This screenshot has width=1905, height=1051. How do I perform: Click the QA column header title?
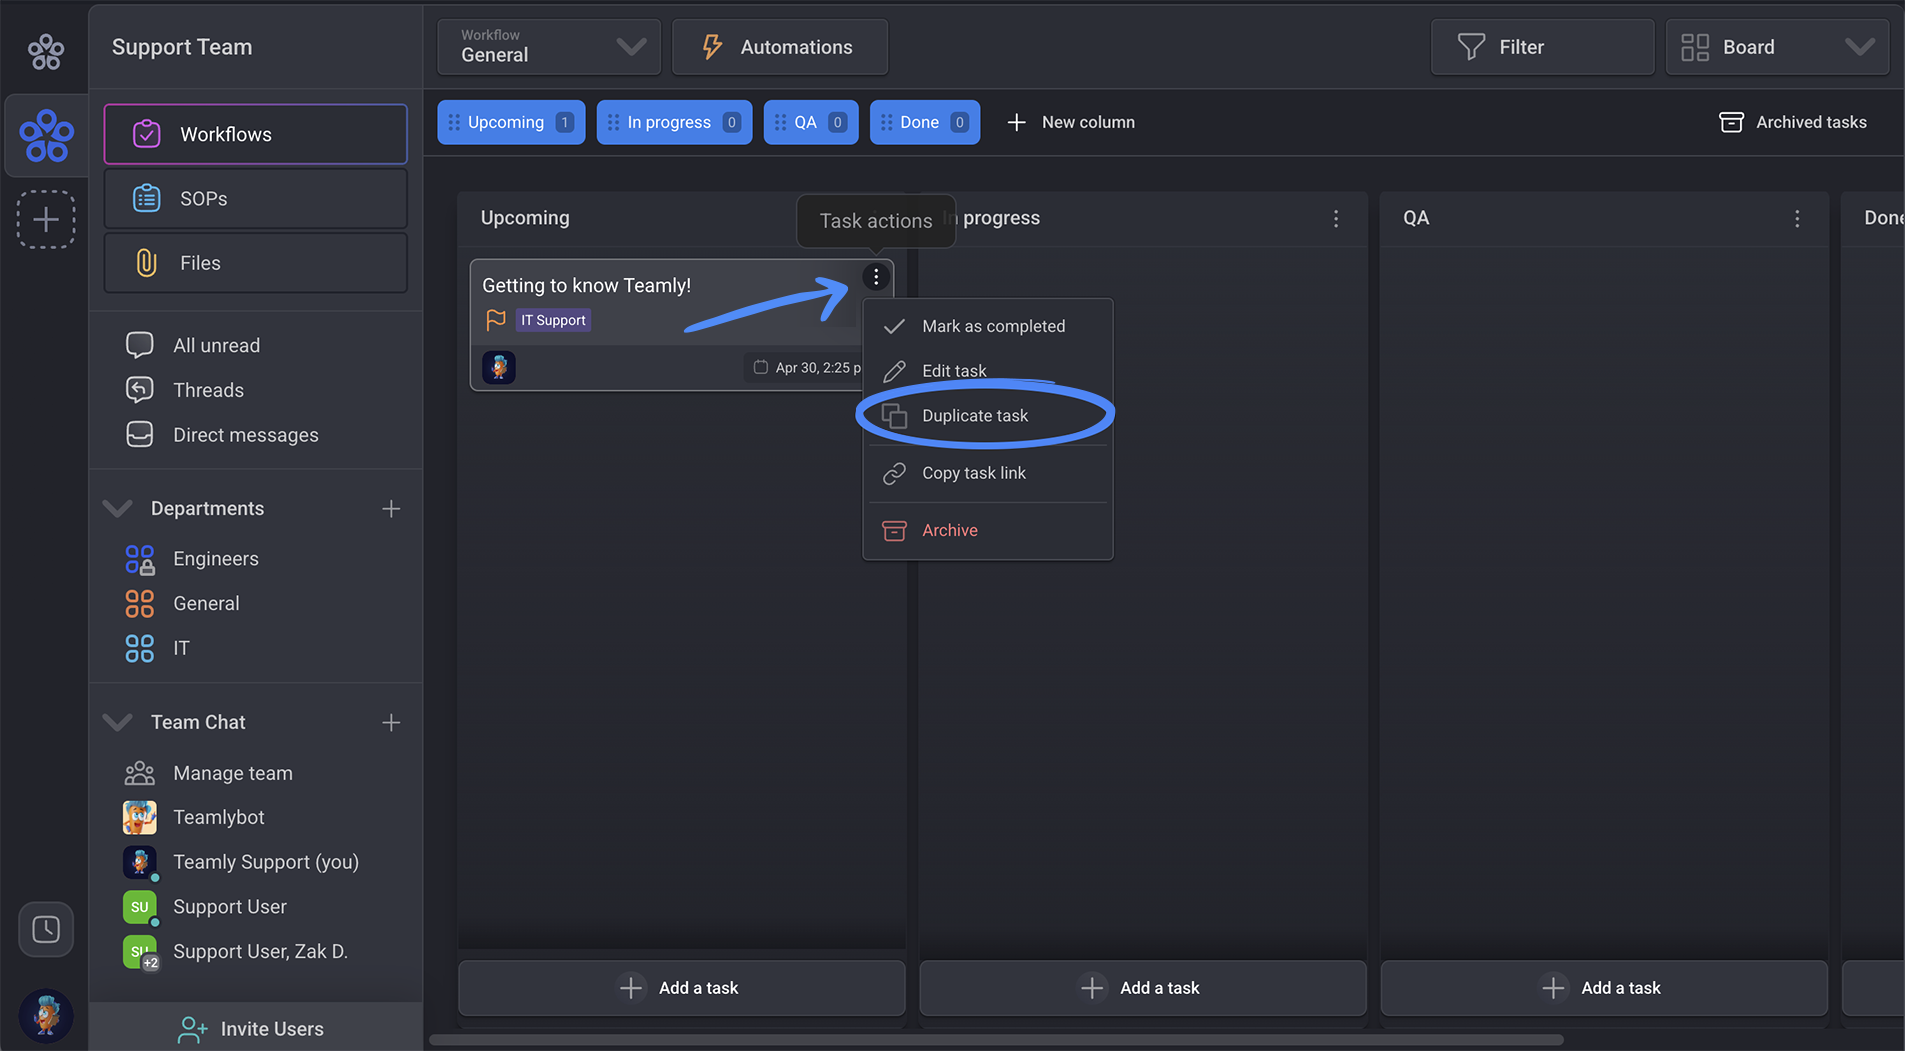click(x=1416, y=218)
